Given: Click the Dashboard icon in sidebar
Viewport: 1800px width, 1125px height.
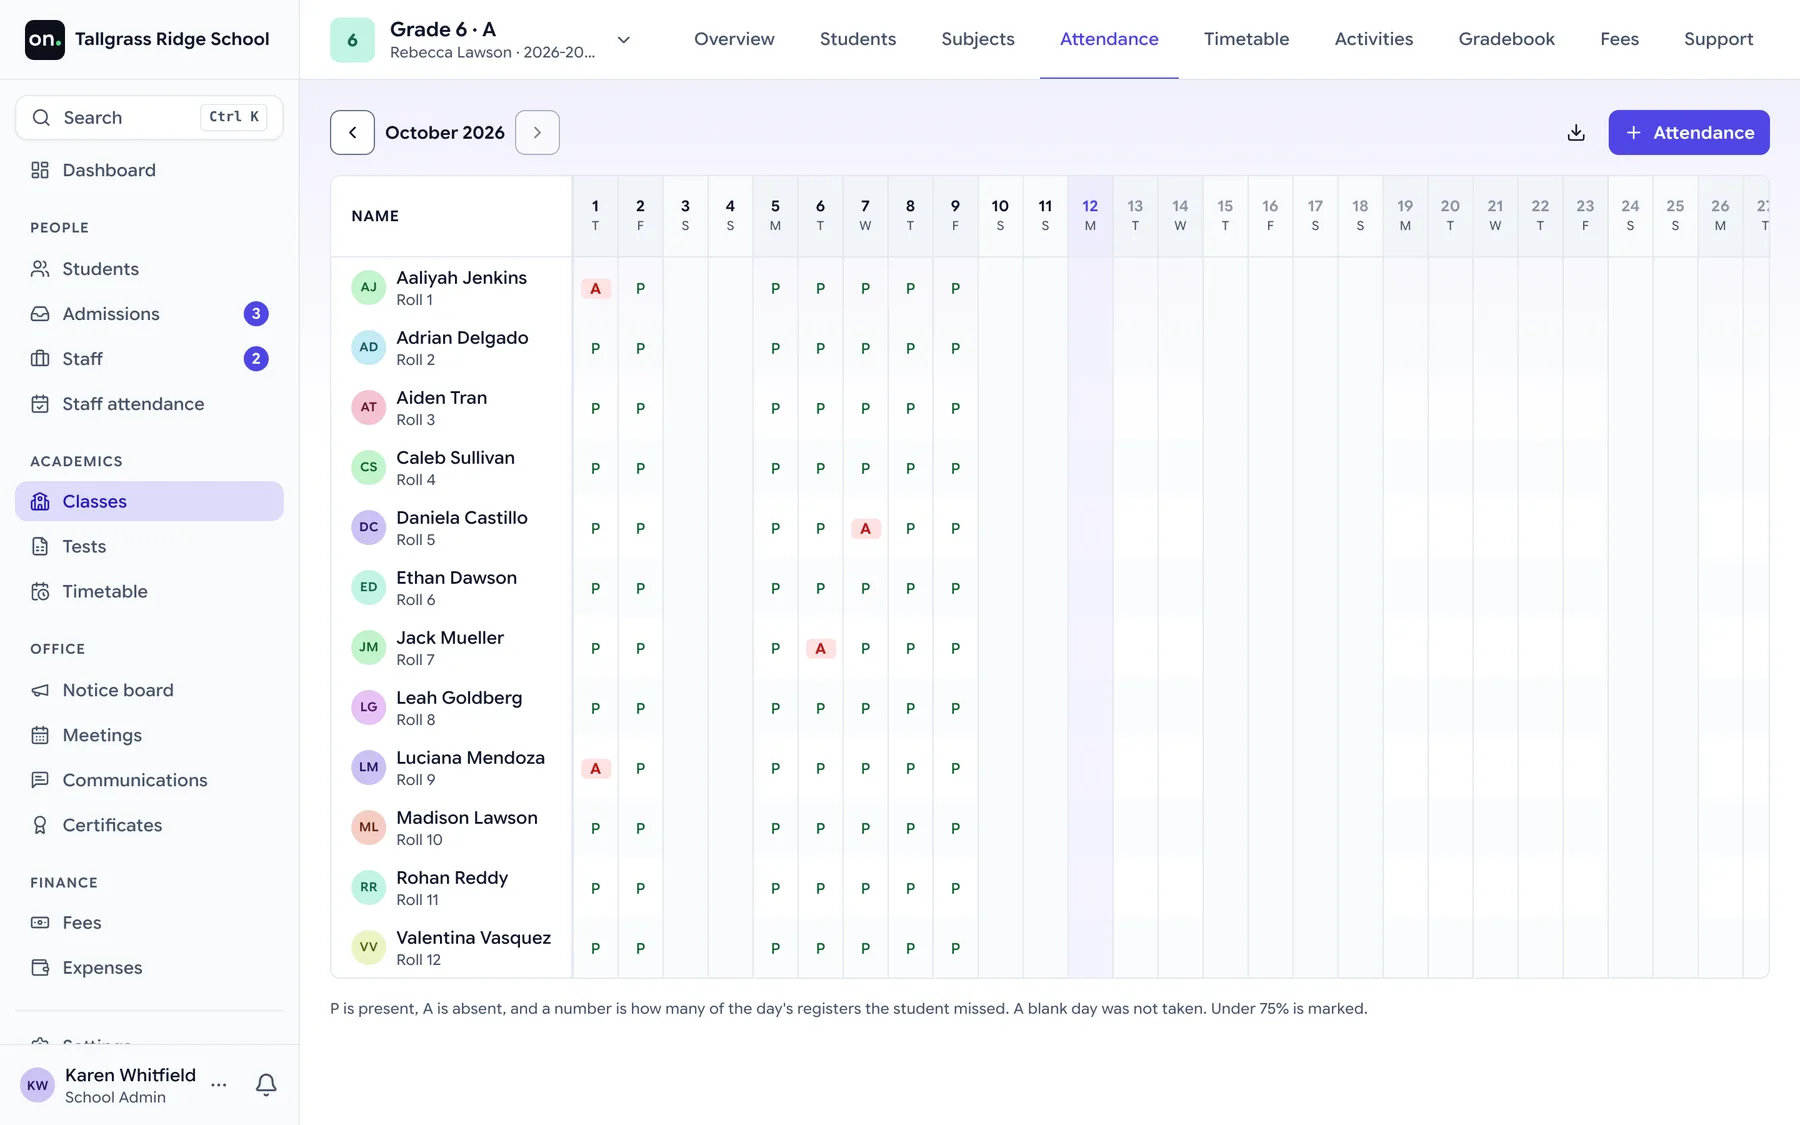Looking at the screenshot, I should point(40,170).
